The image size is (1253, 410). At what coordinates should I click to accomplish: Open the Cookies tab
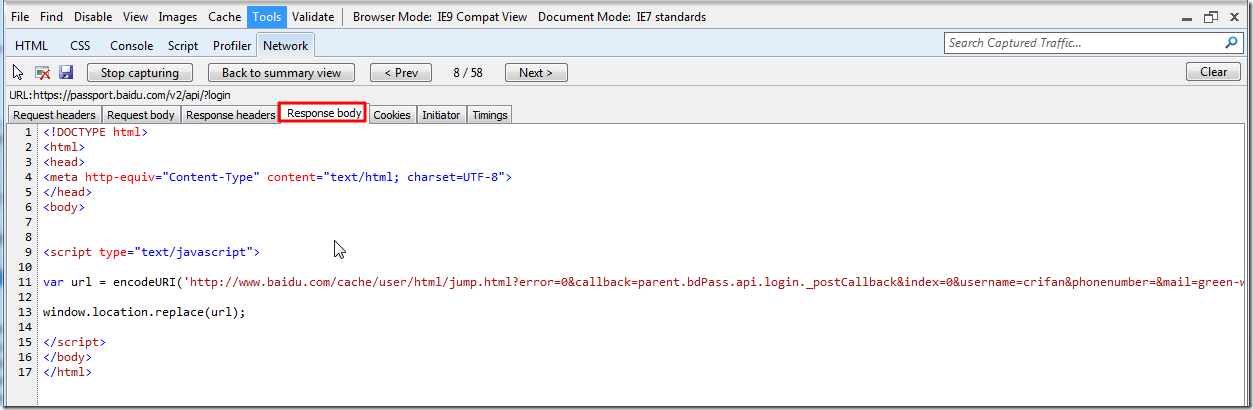coord(392,115)
